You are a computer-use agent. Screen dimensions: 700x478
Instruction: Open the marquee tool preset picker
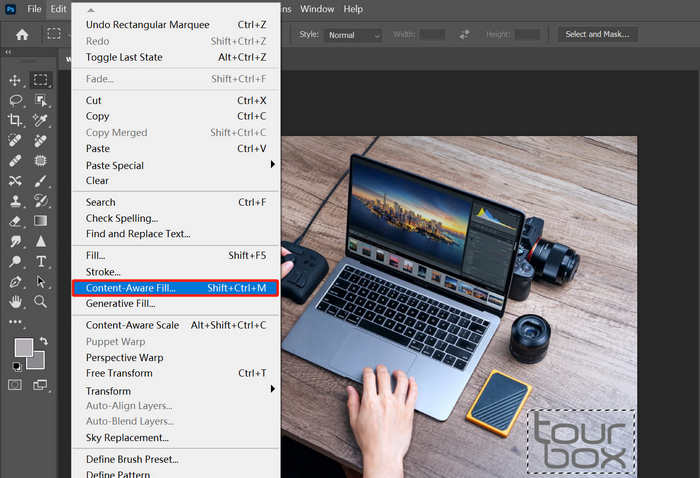54,34
